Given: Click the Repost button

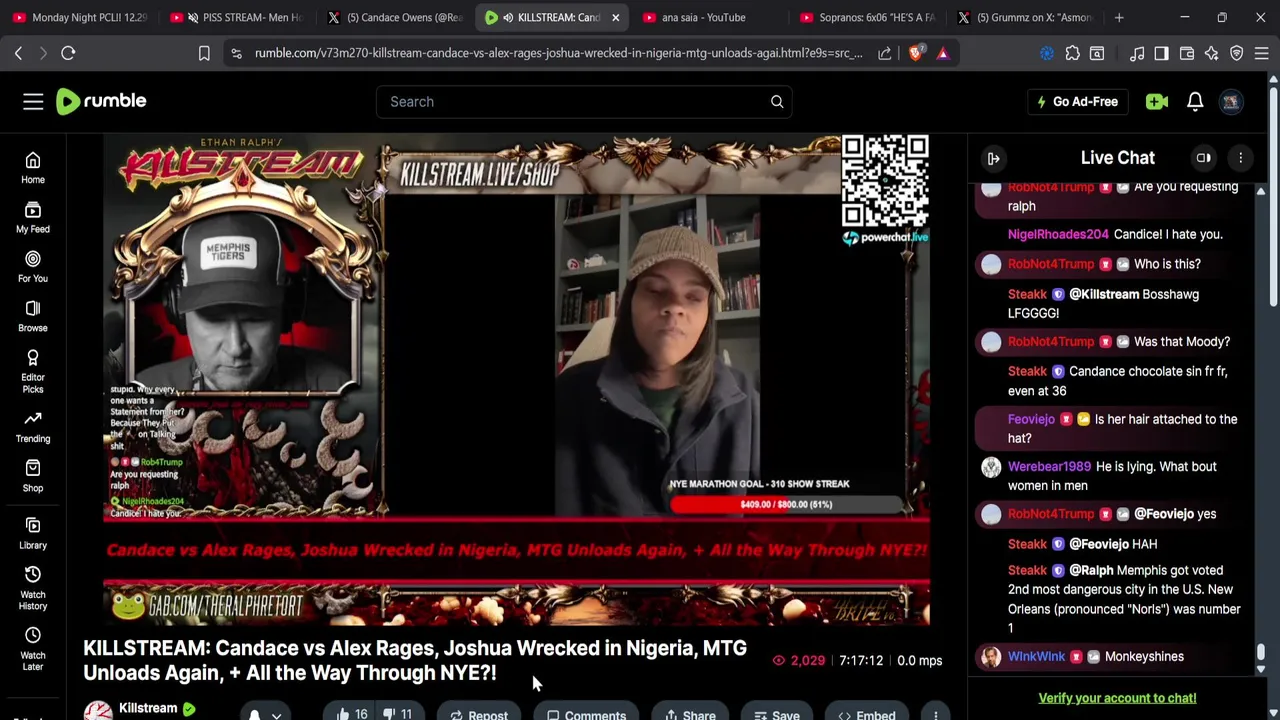Looking at the screenshot, I should coord(479,714).
